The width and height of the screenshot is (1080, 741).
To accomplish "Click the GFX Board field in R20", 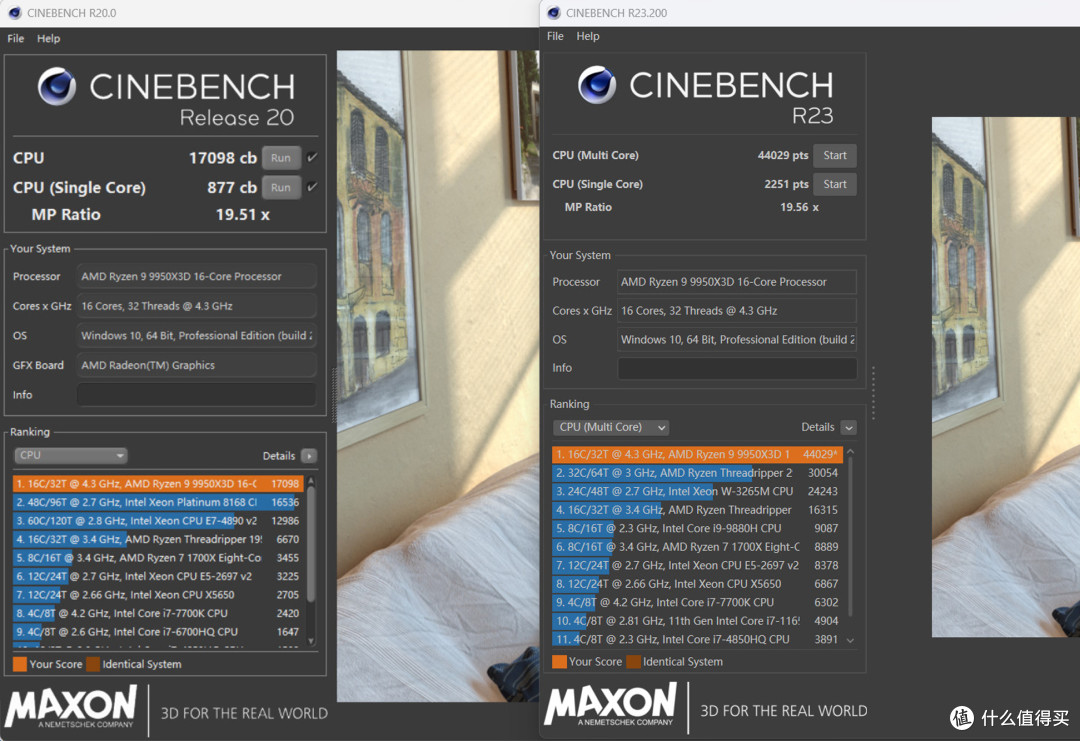I will pyautogui.click(x=196, y=365).
